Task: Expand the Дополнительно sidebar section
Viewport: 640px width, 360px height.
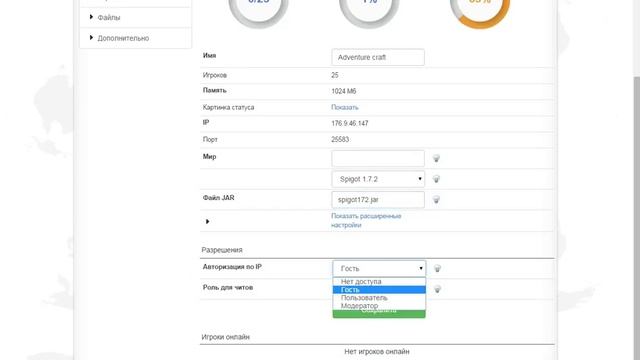Action: 136,38
